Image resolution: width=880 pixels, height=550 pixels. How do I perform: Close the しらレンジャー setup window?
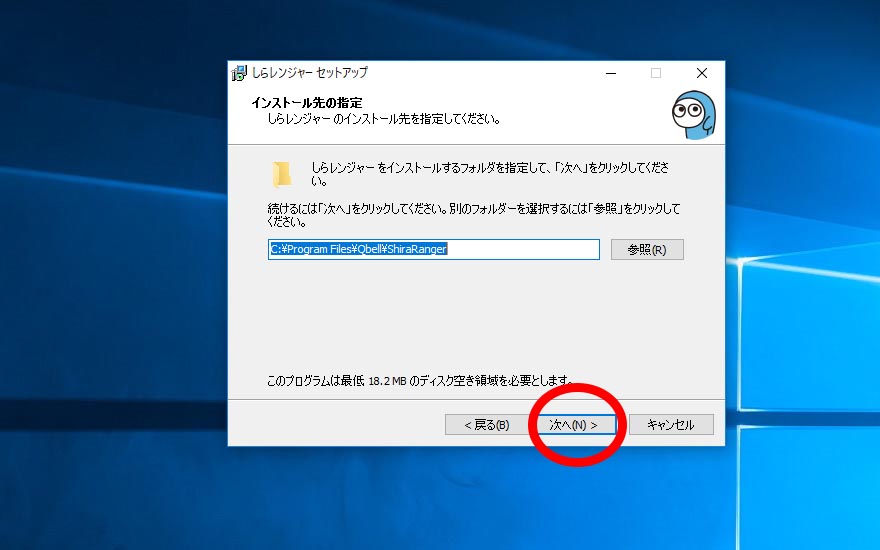click(702, 73)
